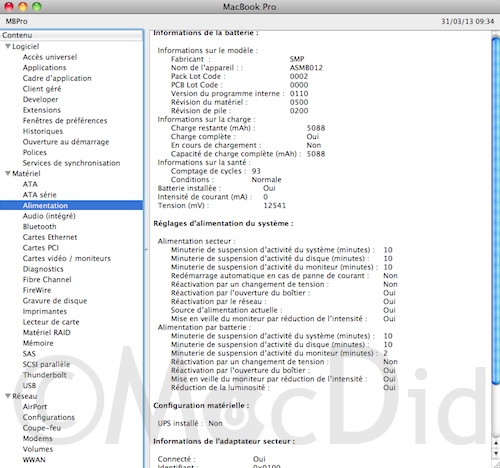
Task: Click the yellow minimize window button
Action: point(23,6)
